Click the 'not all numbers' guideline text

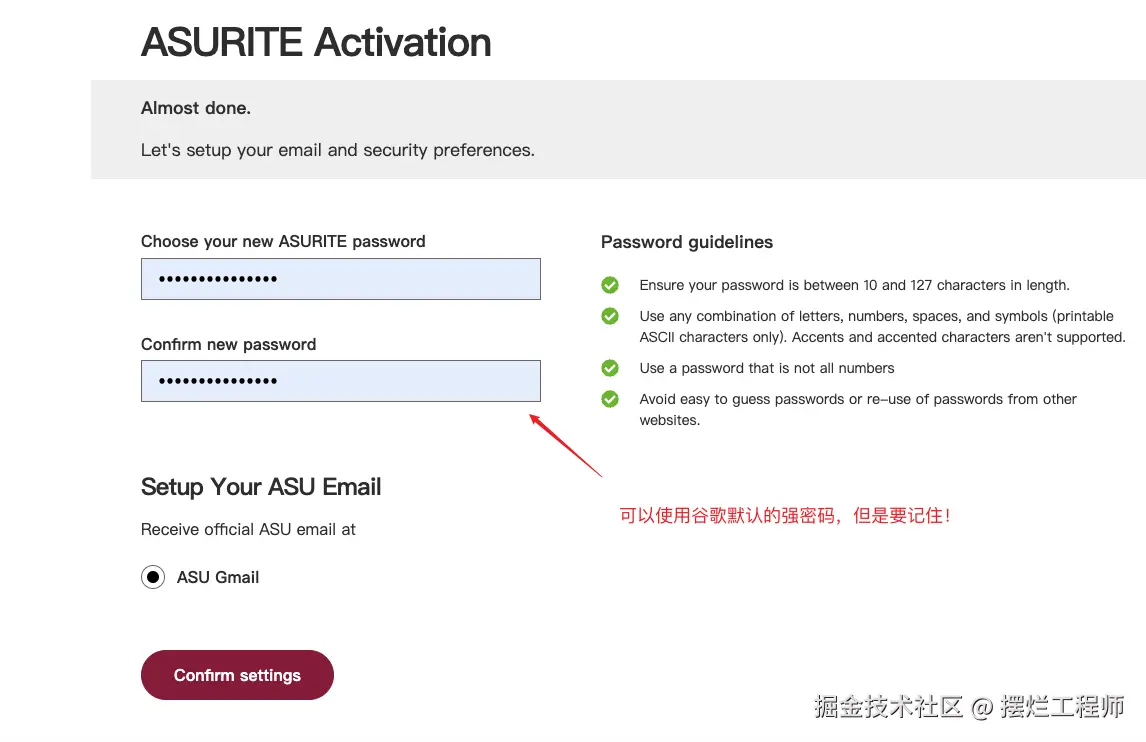[x=767, y=368]
